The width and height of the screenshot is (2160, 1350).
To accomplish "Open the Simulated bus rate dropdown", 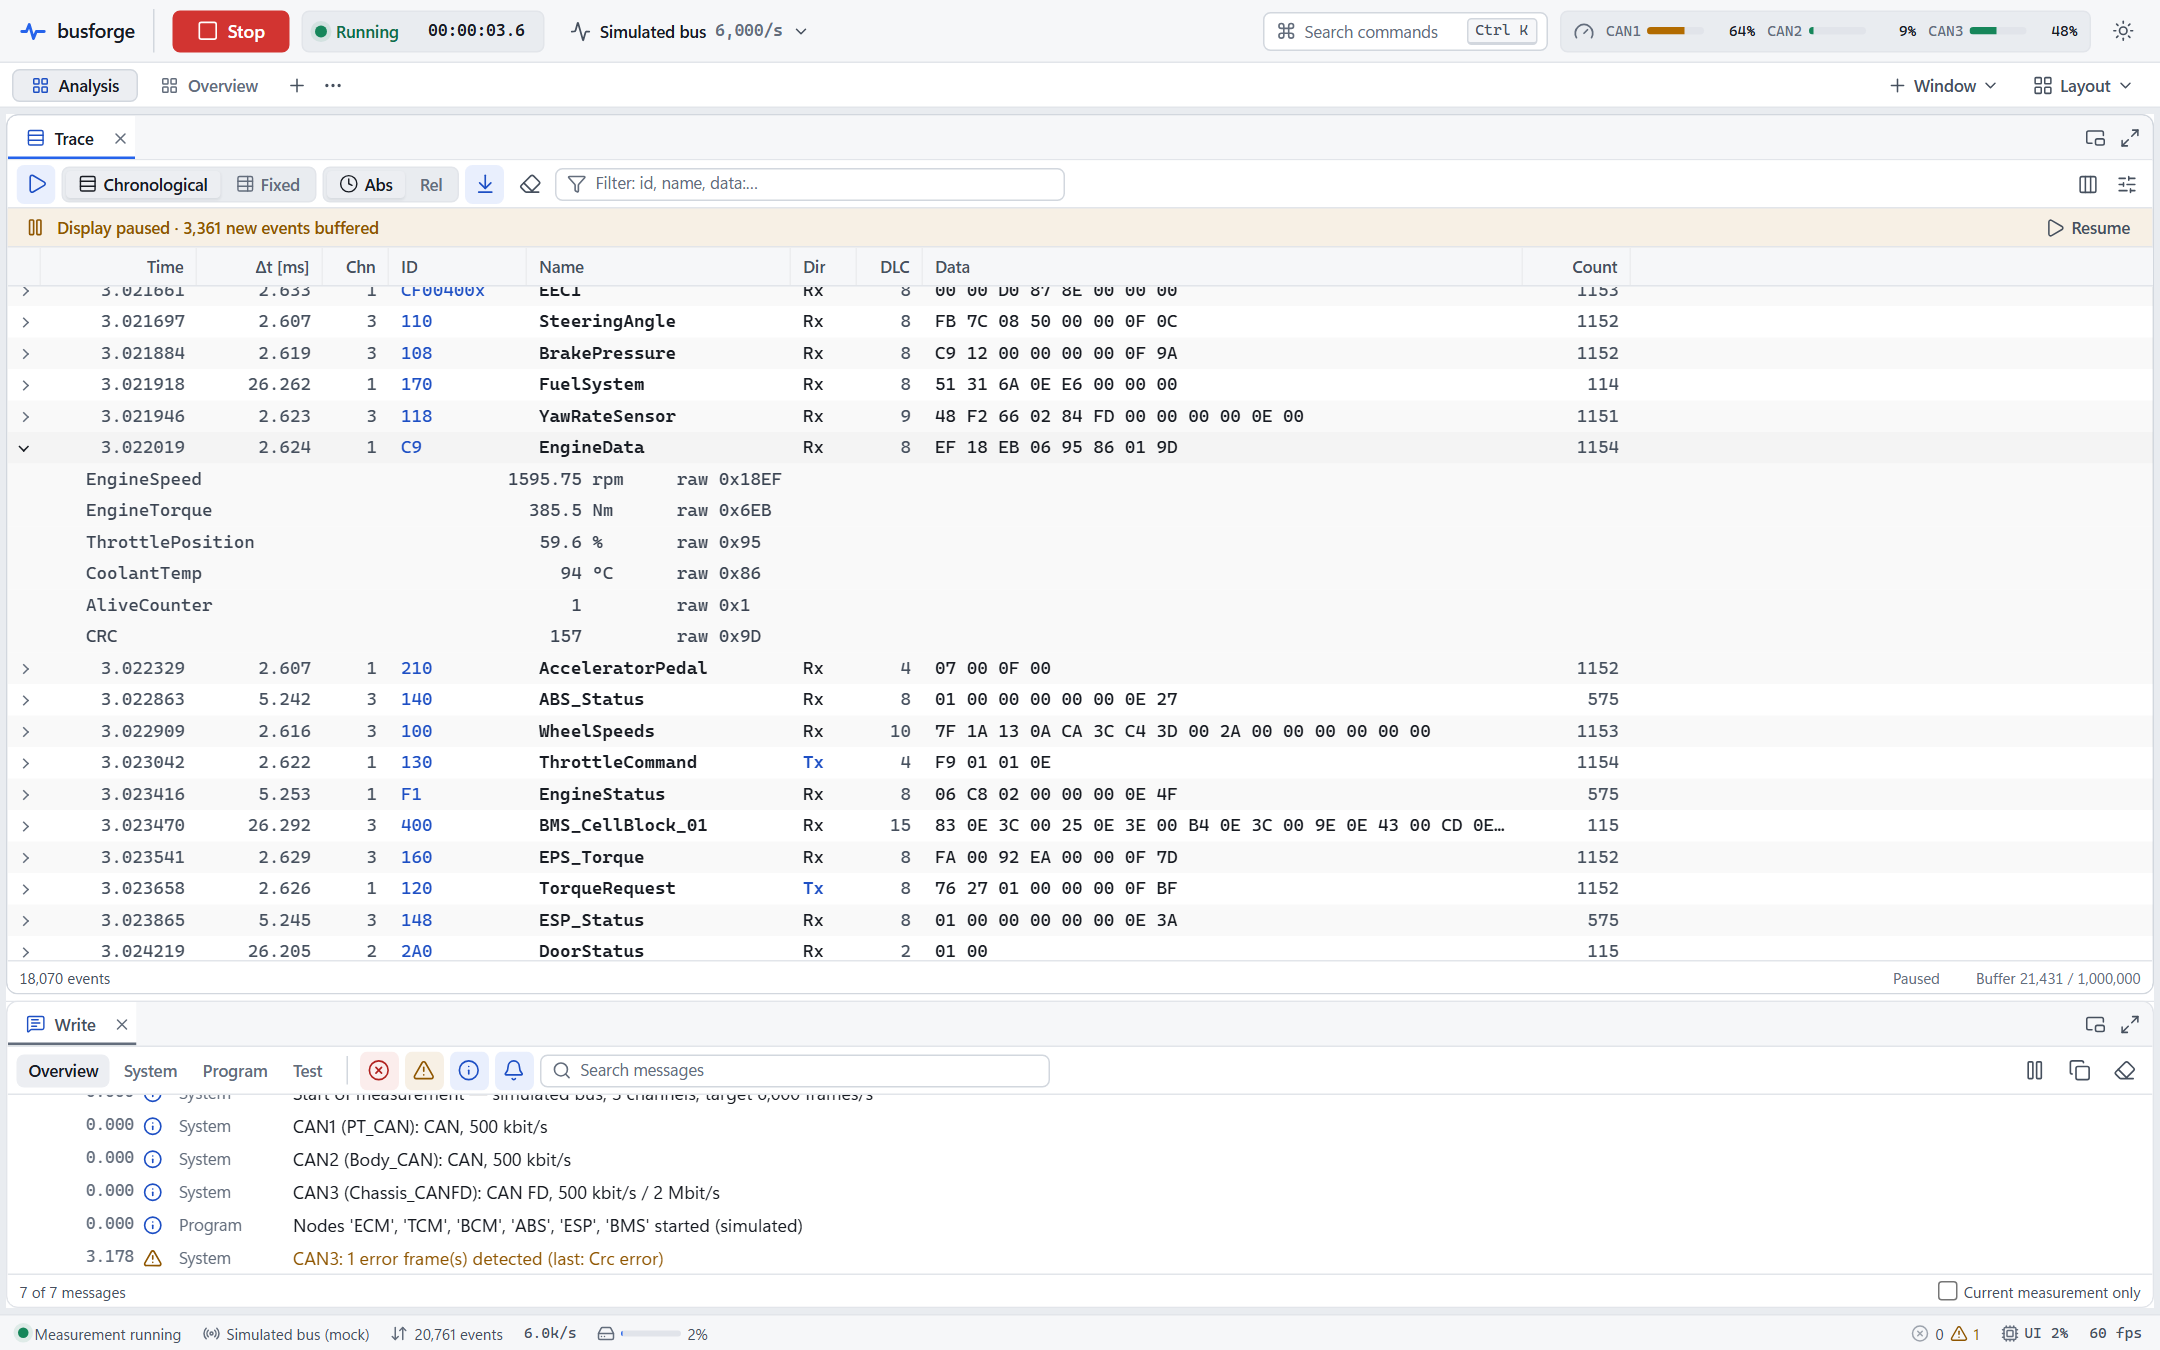I will coord(690,31).
